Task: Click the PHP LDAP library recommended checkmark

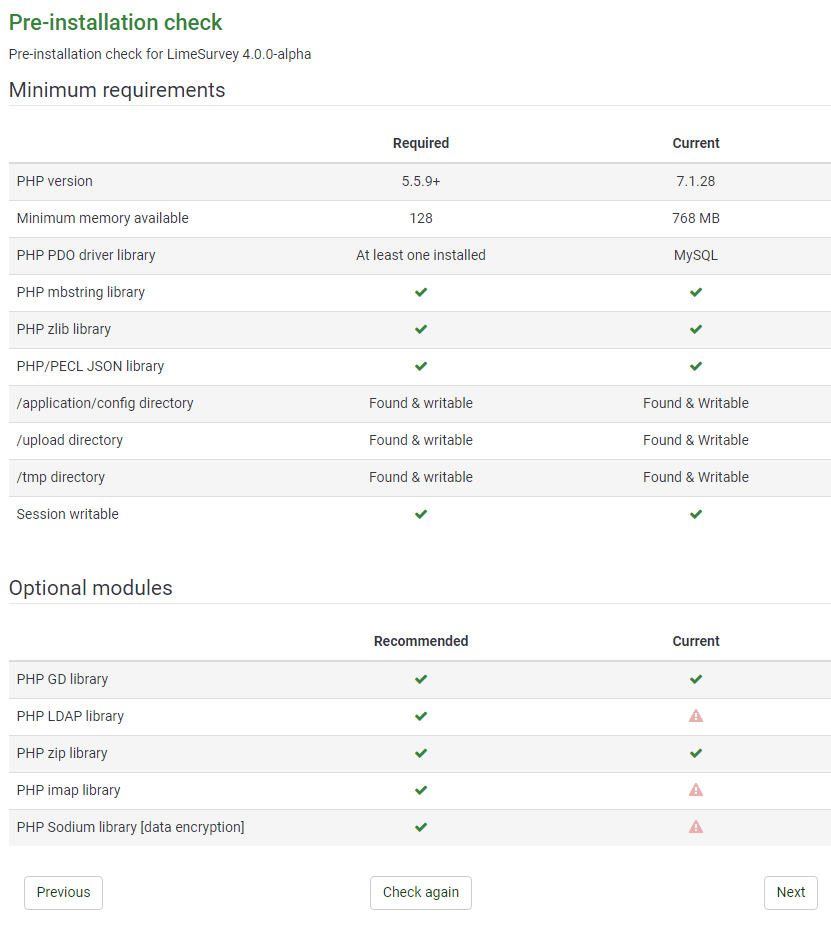Action: pos(421,716)
